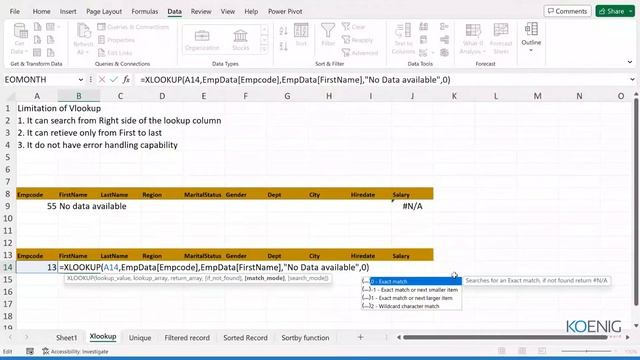This screenshot has height=360, width=640.
Task: Click XLOOKUP in the function tooltip
Action: point(78,278)
